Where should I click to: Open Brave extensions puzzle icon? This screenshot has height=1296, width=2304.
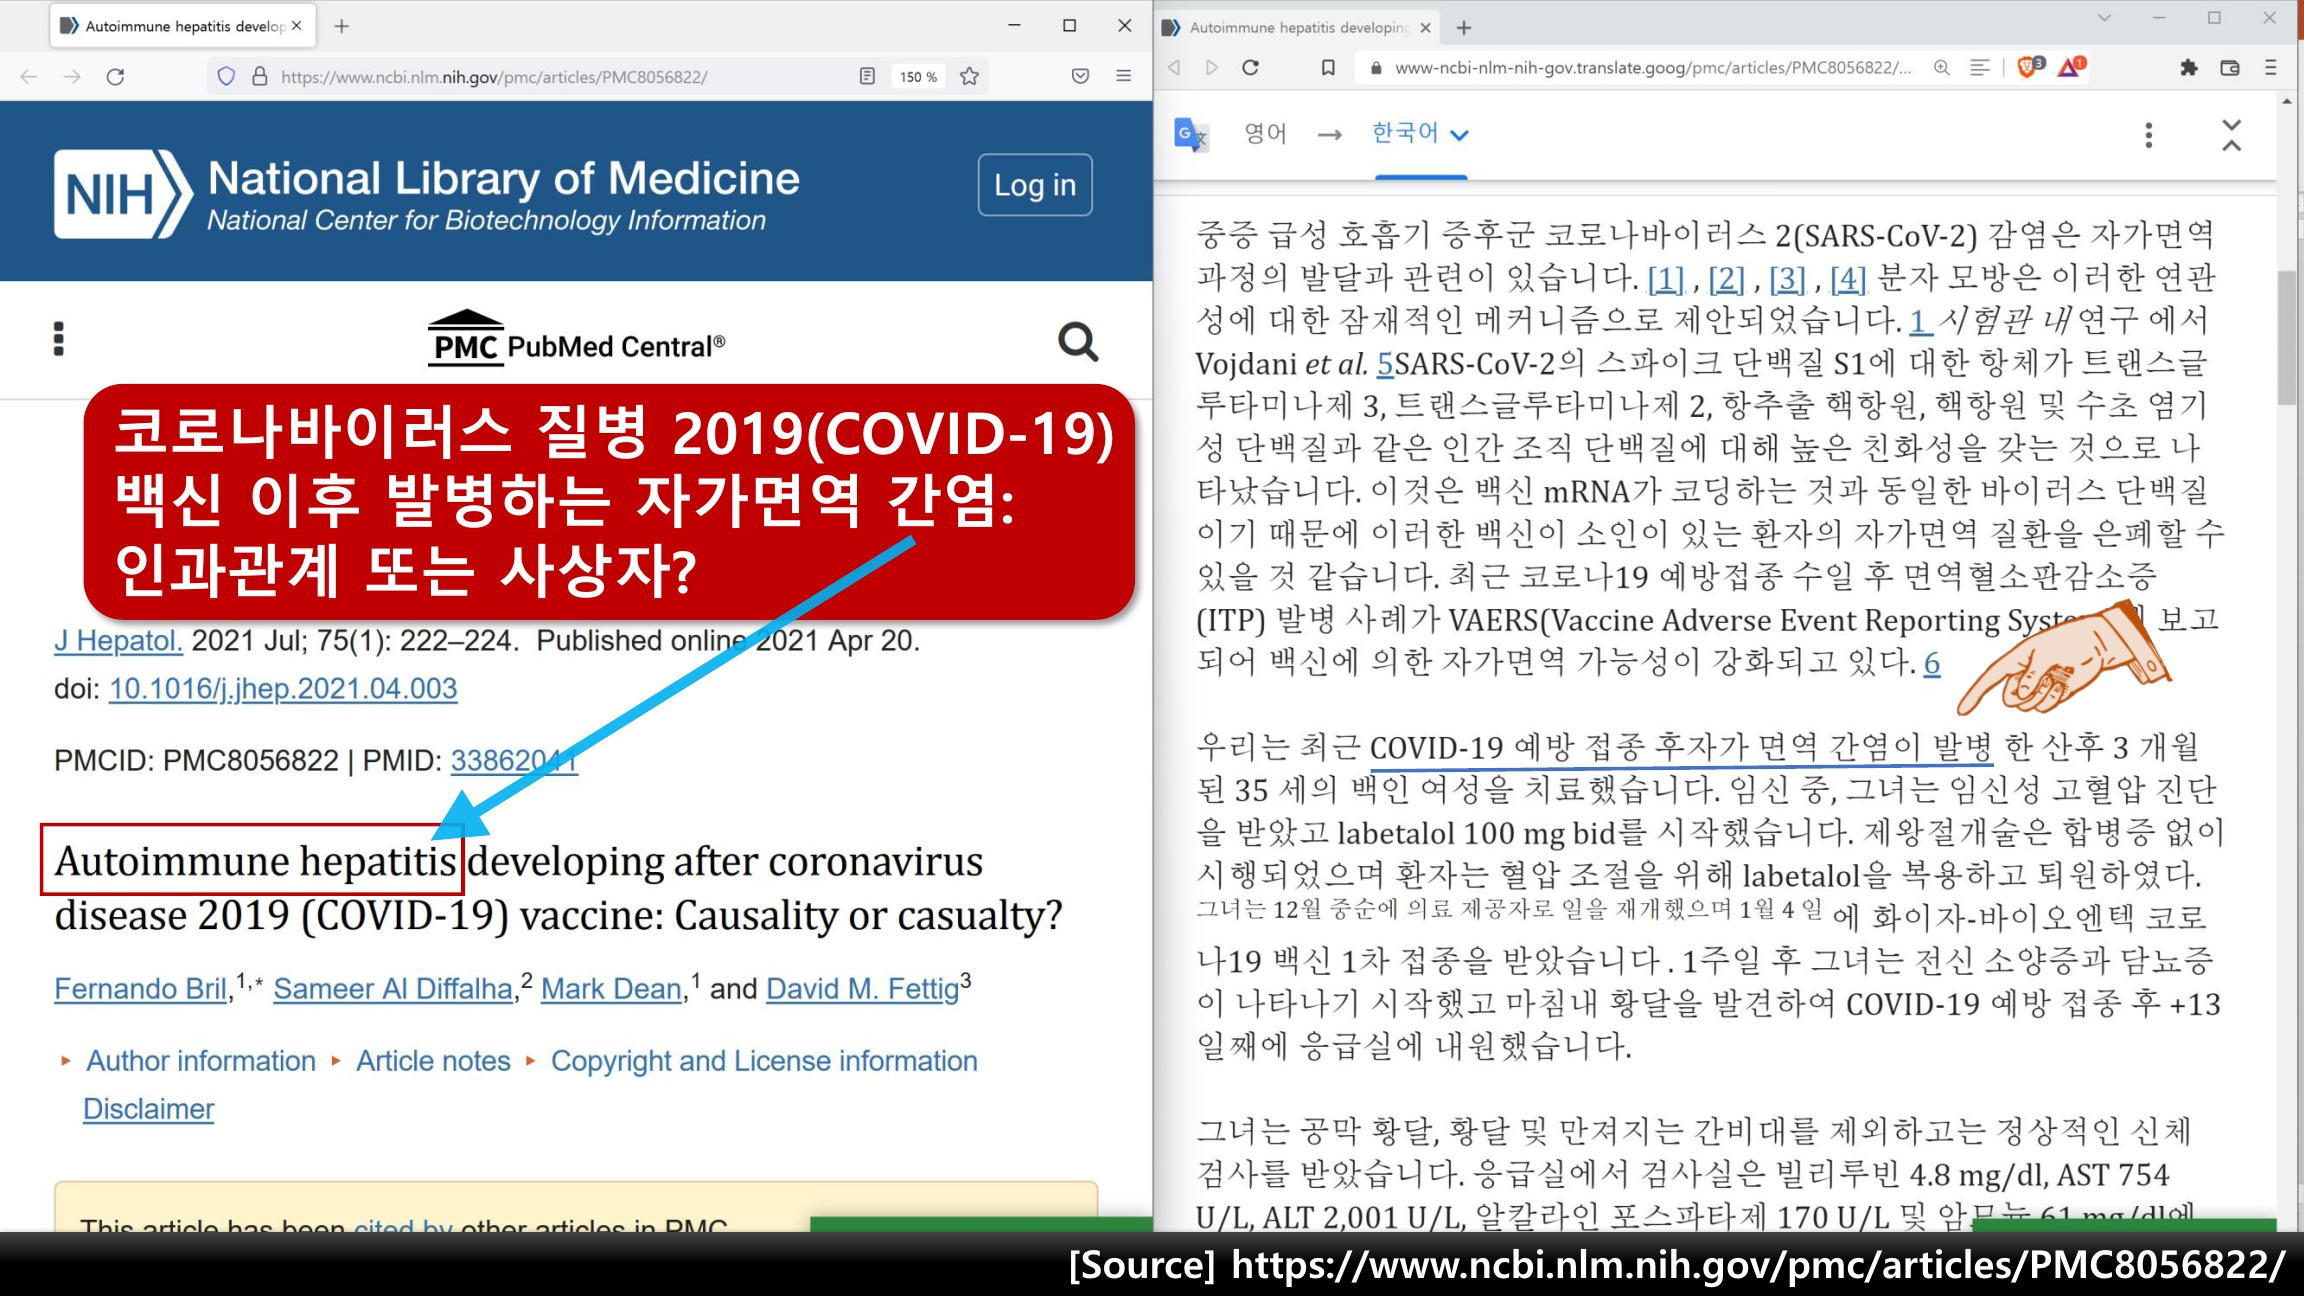click(x=2189, y=67)
